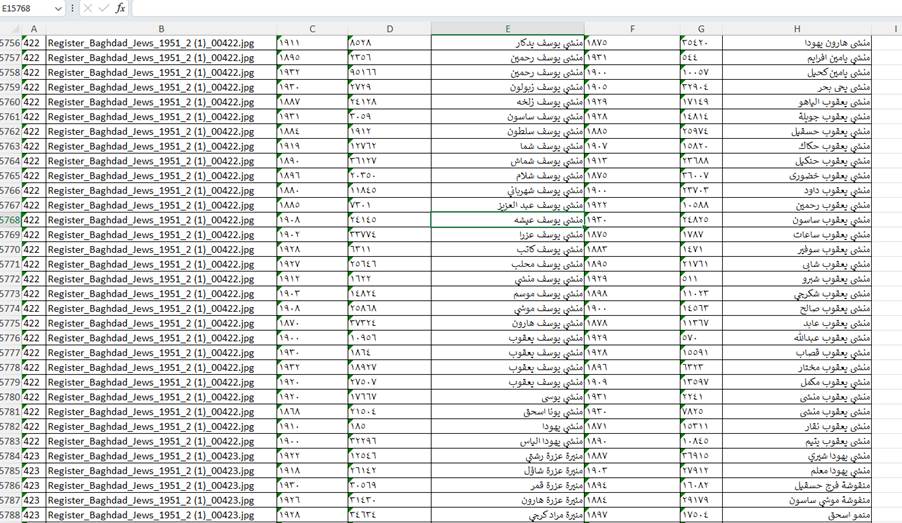The height and width of the screenshot is (523, 902).
Task: Select row 15783 header
Action: pyautogui.click(x=9, y=441)
